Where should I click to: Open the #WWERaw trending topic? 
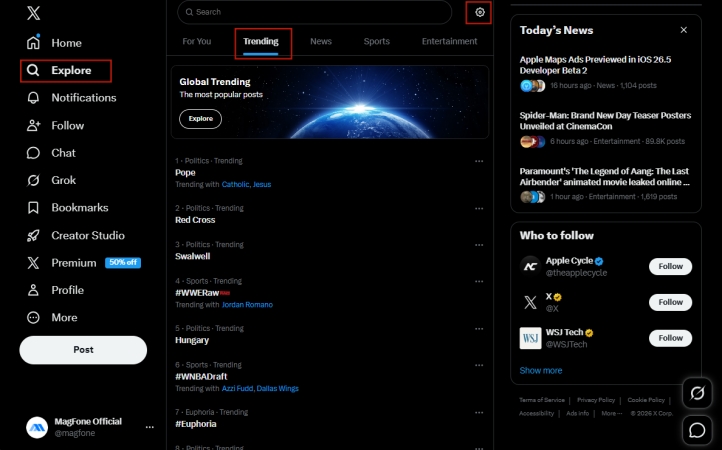[197, 293]
